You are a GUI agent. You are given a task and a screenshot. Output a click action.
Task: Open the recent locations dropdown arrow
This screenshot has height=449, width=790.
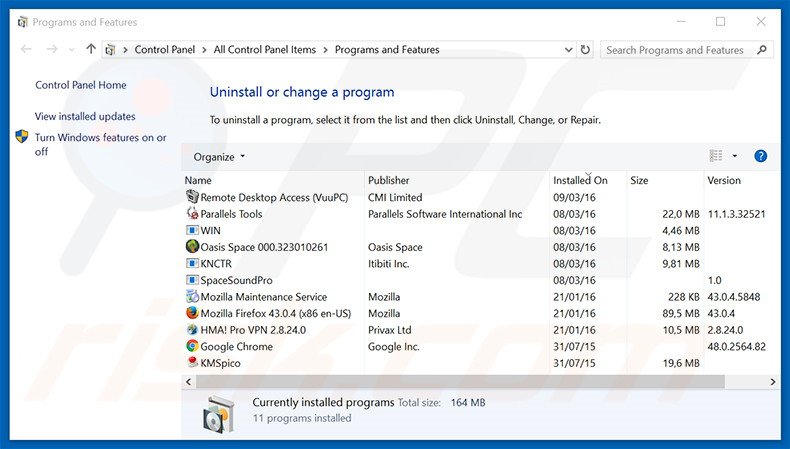coord(72,50)
